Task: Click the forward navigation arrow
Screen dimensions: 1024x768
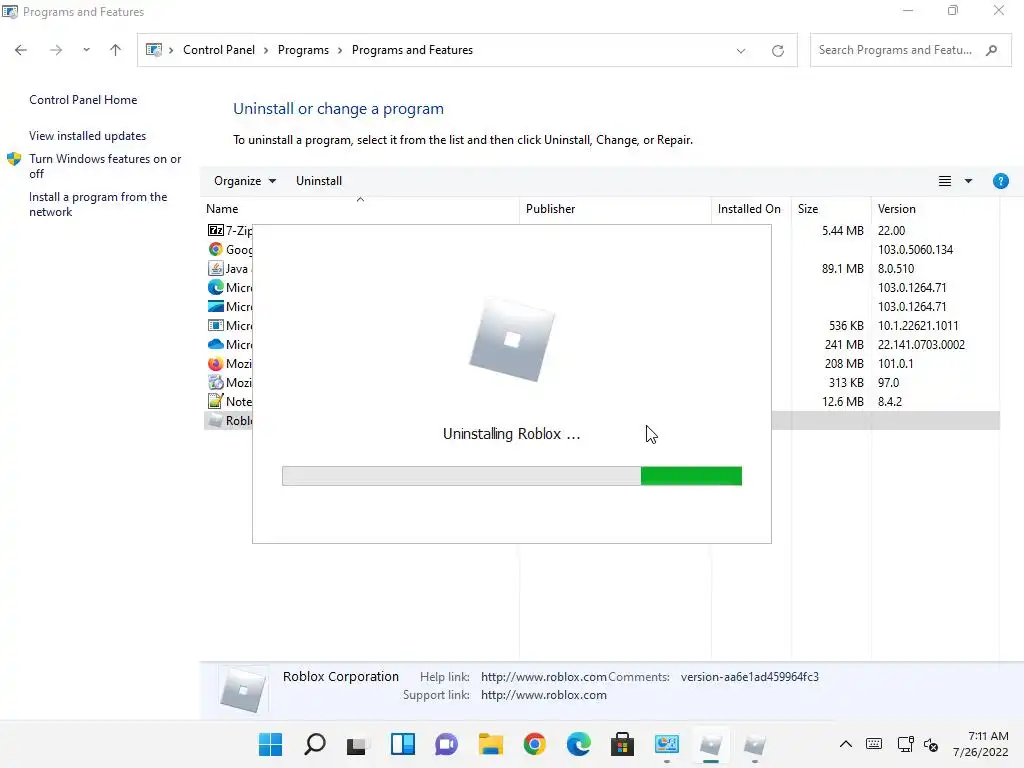Action: click(x=56, y=50)
